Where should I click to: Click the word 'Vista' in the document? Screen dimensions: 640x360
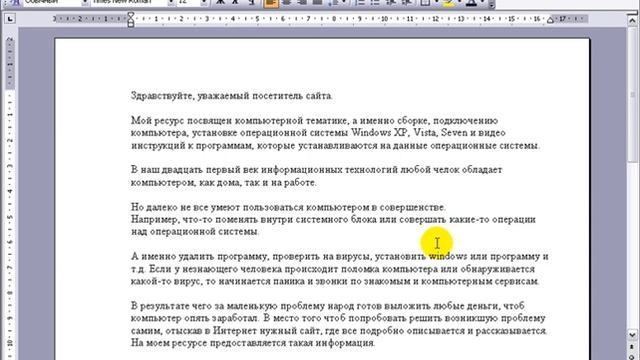(425, 133)
